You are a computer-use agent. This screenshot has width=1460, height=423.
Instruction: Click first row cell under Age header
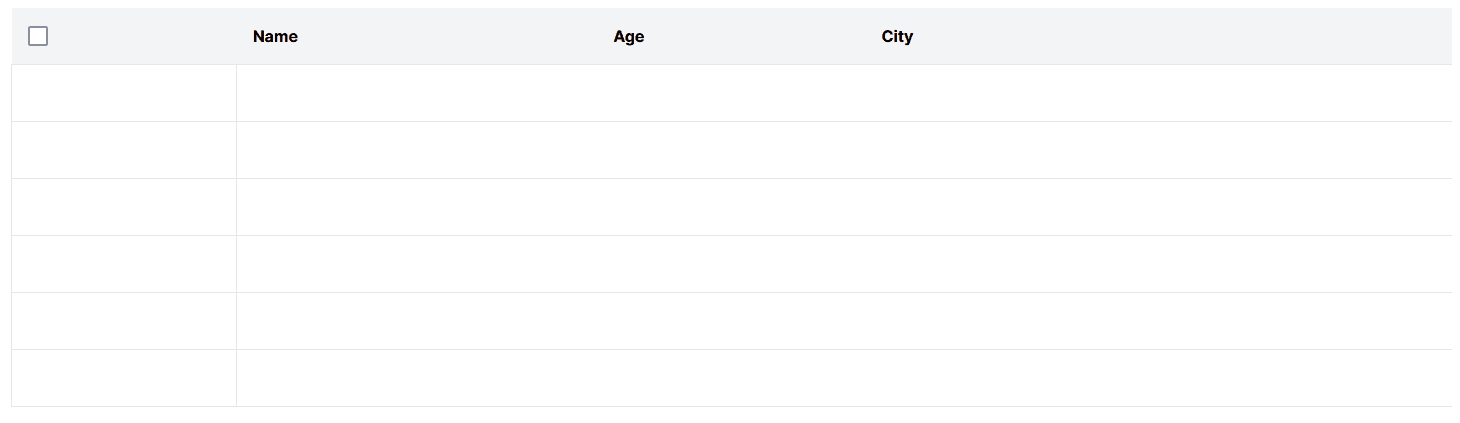coord(731,93)
